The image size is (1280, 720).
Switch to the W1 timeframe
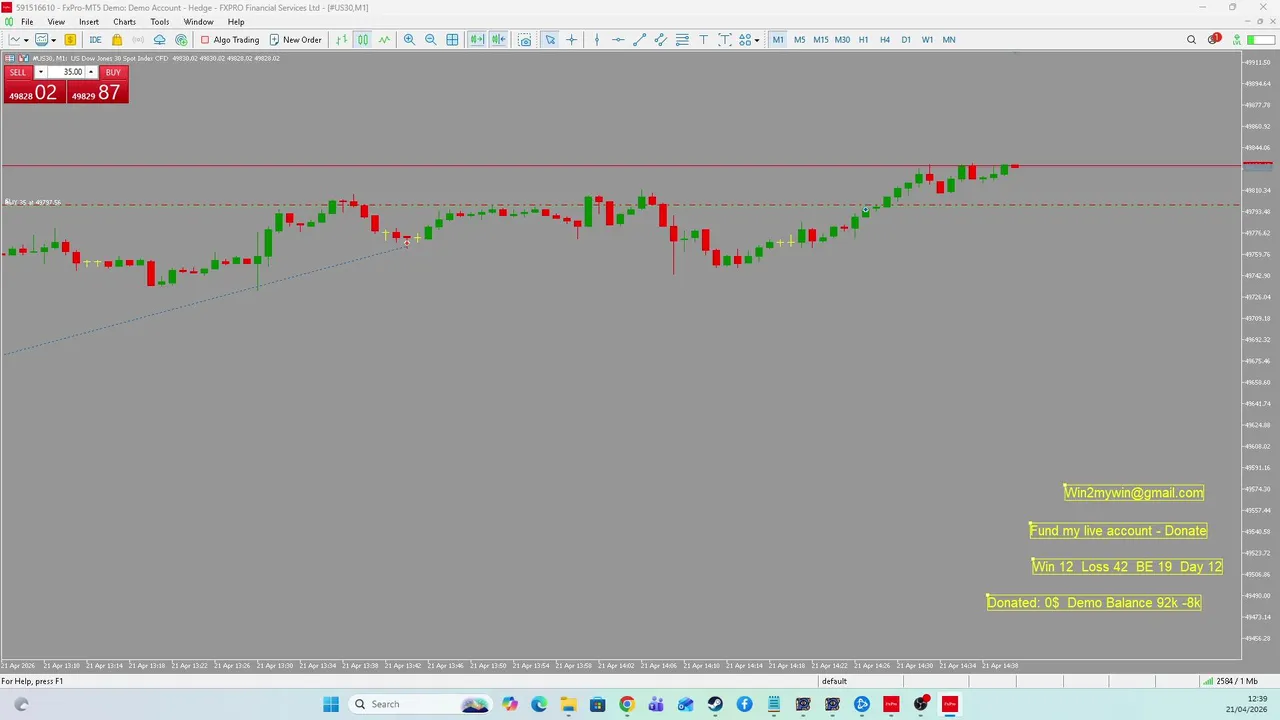coord(927,40)
